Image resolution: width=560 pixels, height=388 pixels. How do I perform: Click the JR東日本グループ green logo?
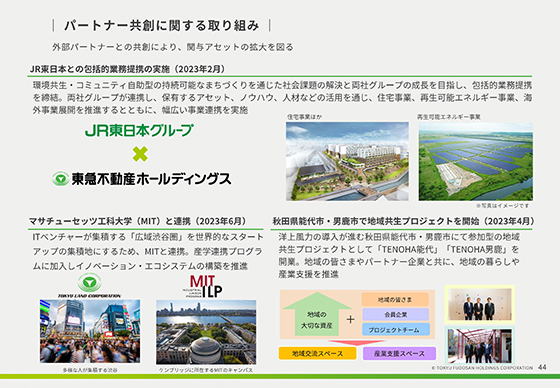pos(139,130)
